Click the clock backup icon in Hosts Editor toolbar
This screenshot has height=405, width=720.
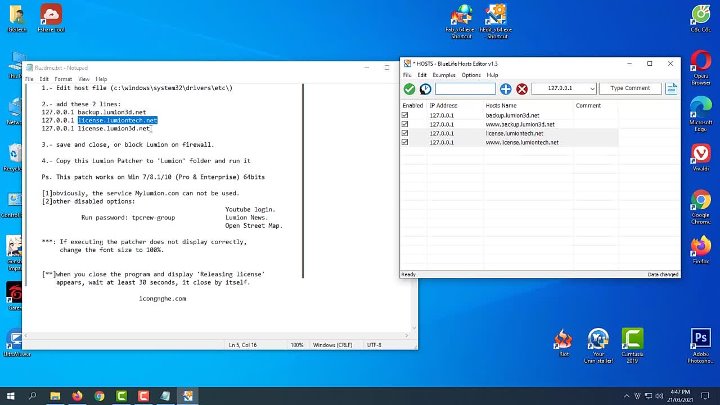pos(425,89)
